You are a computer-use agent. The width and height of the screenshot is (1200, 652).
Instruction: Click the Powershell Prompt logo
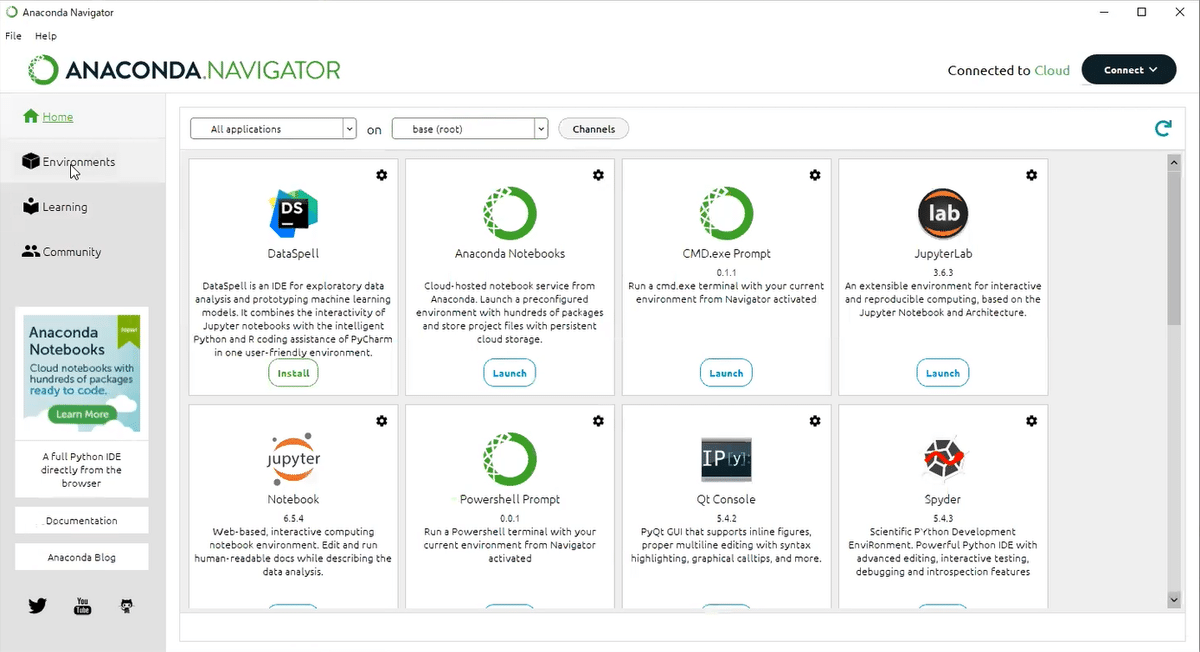(x=510, y=459)
